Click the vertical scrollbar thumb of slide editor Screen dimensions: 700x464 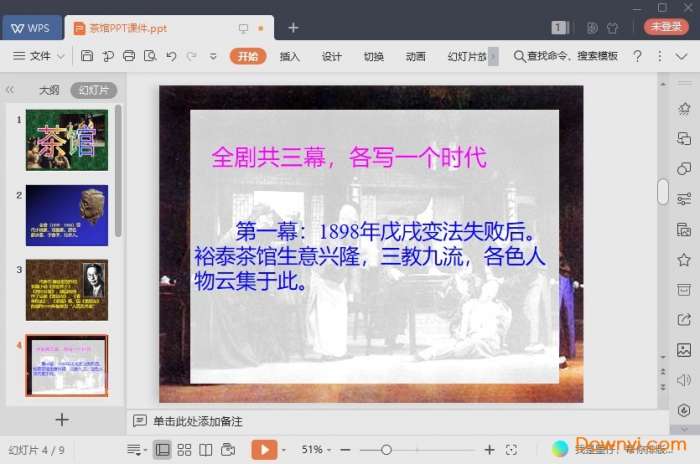663,192
